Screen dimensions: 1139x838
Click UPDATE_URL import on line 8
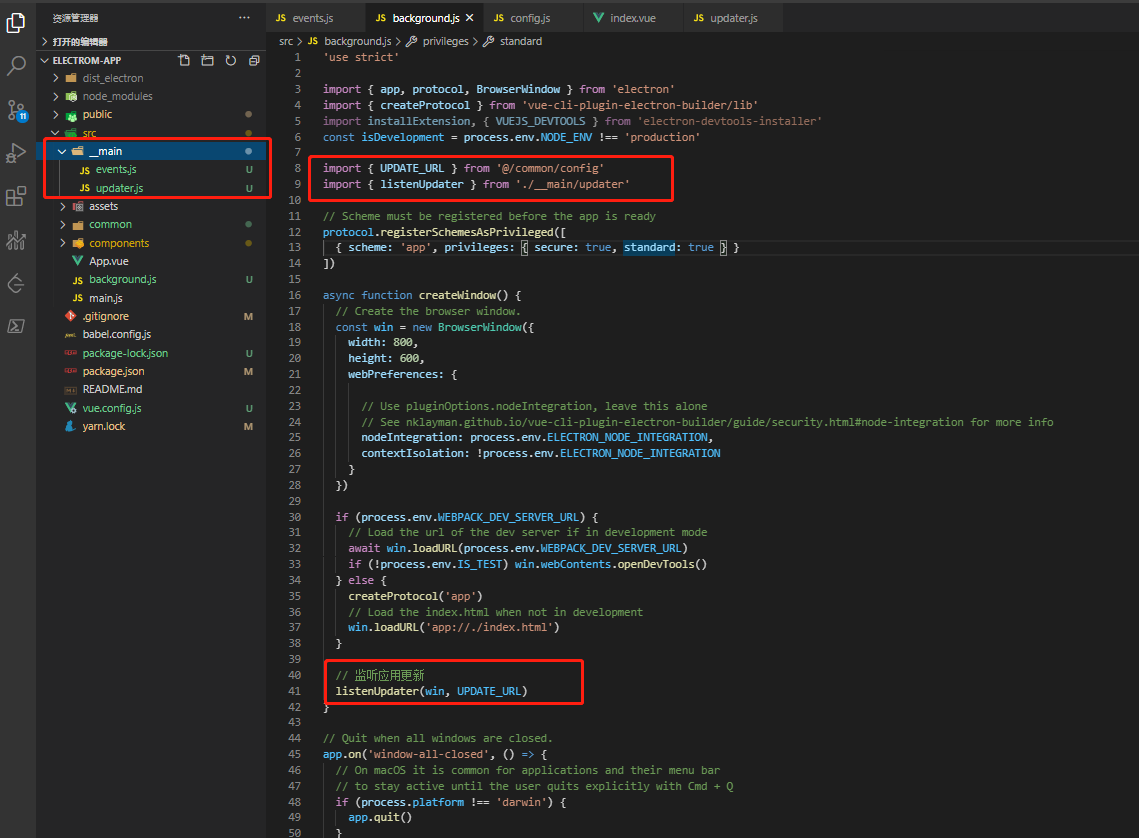(411, 168)
